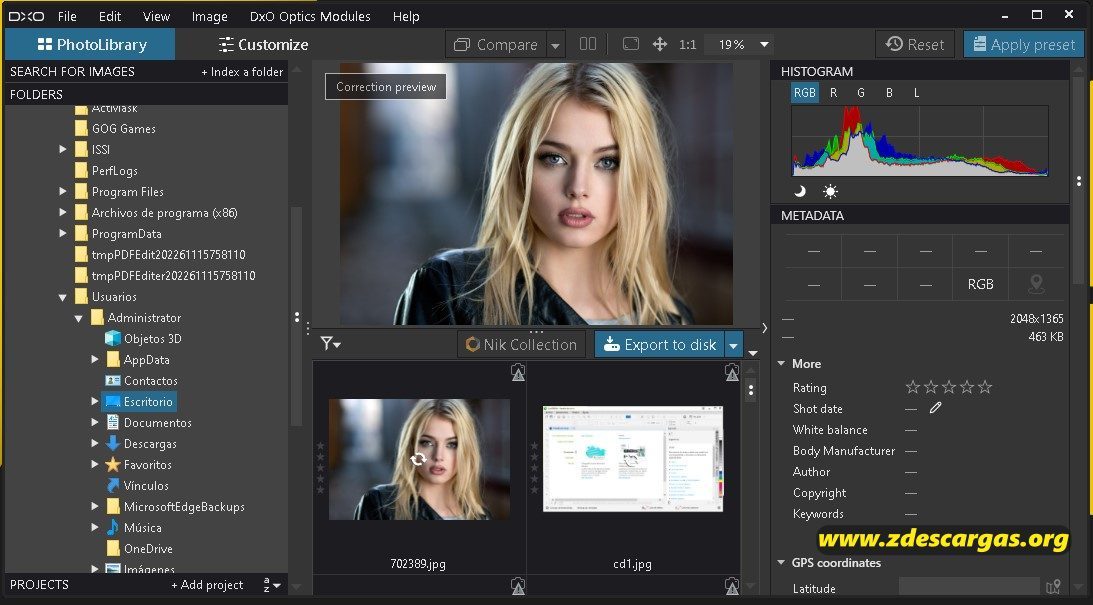Expand the AppData folder
The height and width of the screenshot is (605, 1093).
point(94,360)
